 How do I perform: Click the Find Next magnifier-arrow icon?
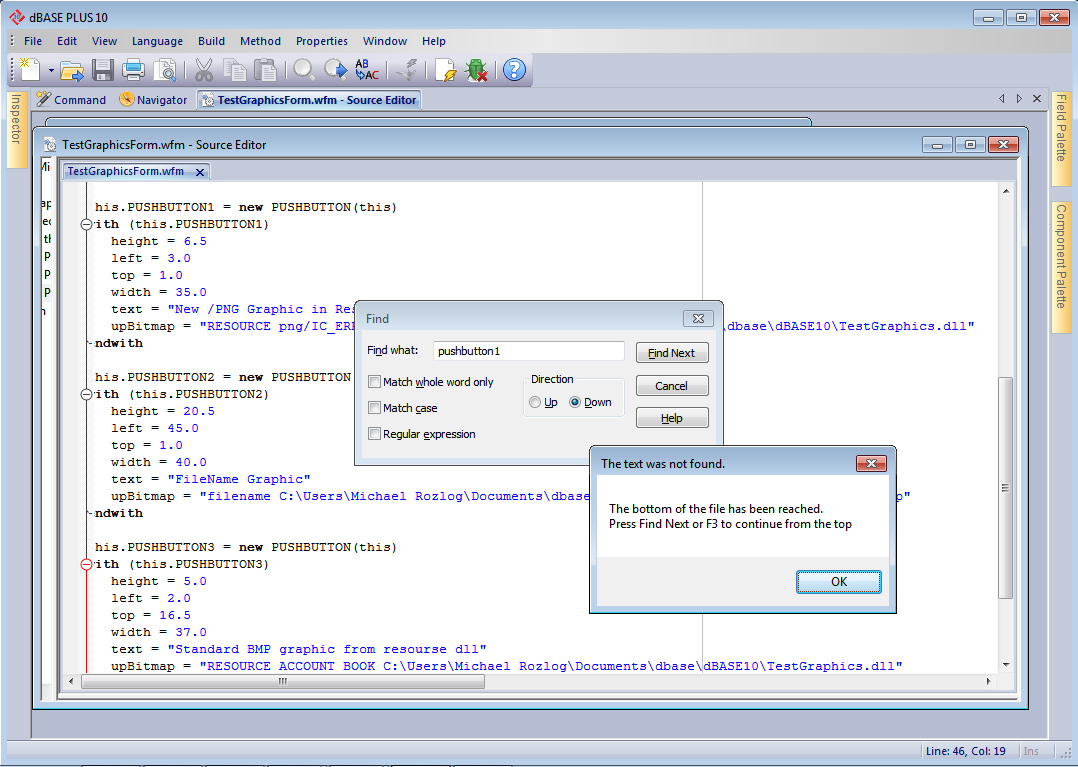click(x=336, y=70)
